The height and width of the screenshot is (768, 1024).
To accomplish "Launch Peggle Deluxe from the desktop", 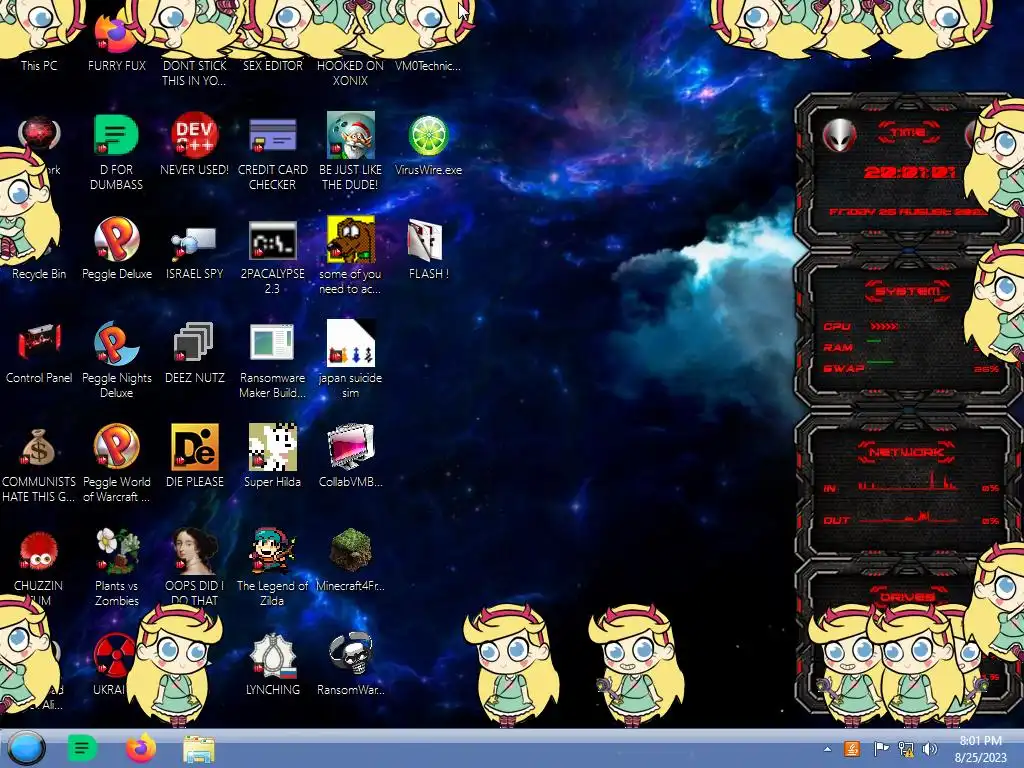I will tap(116, 239).
